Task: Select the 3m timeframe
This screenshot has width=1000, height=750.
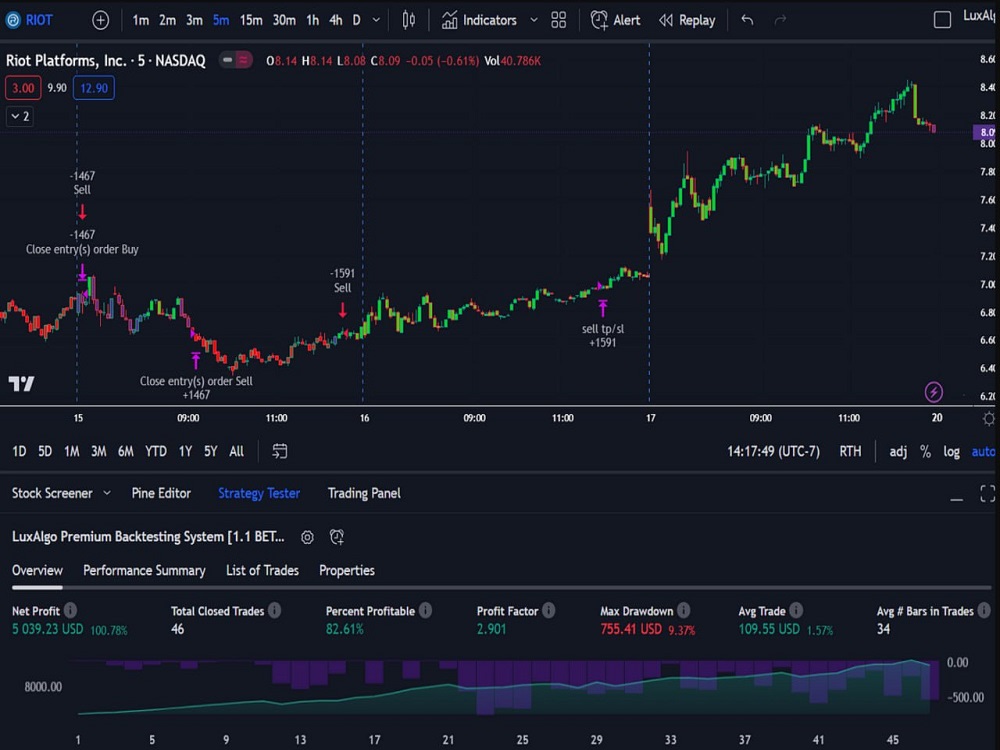Action: pos(194,20)
